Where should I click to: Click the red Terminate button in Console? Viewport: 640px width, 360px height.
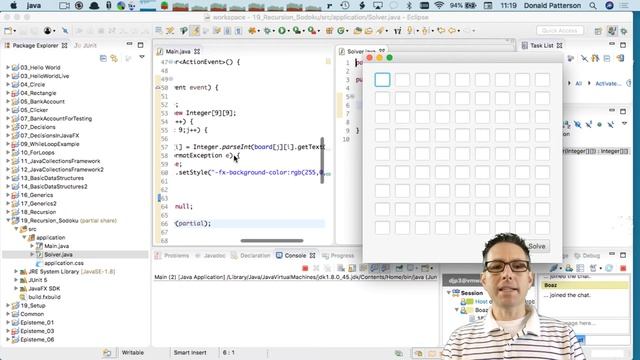305,268
